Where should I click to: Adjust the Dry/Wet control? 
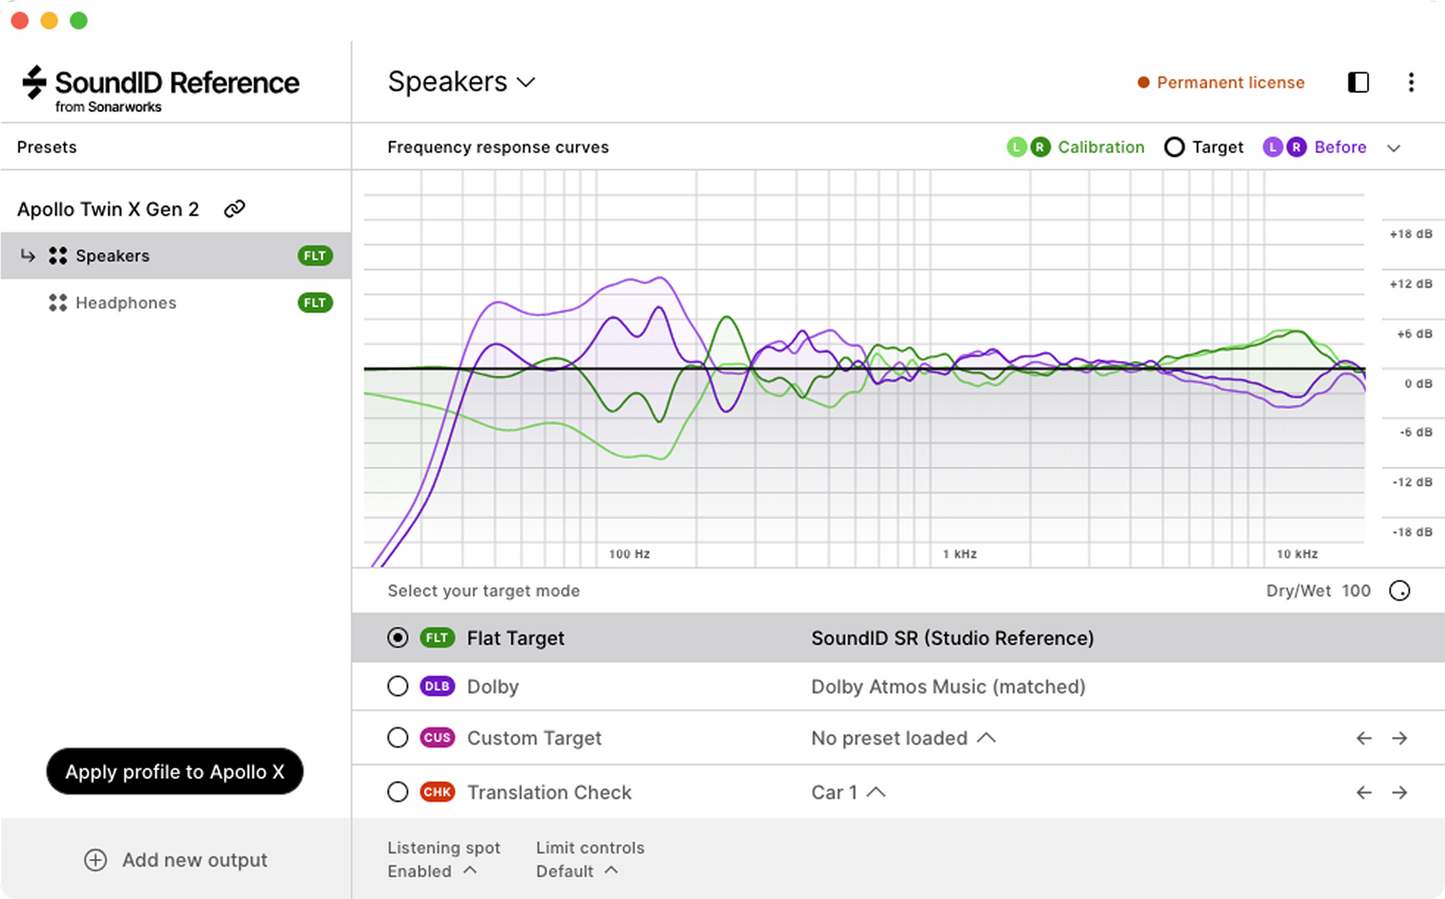tap(1399, 590)
